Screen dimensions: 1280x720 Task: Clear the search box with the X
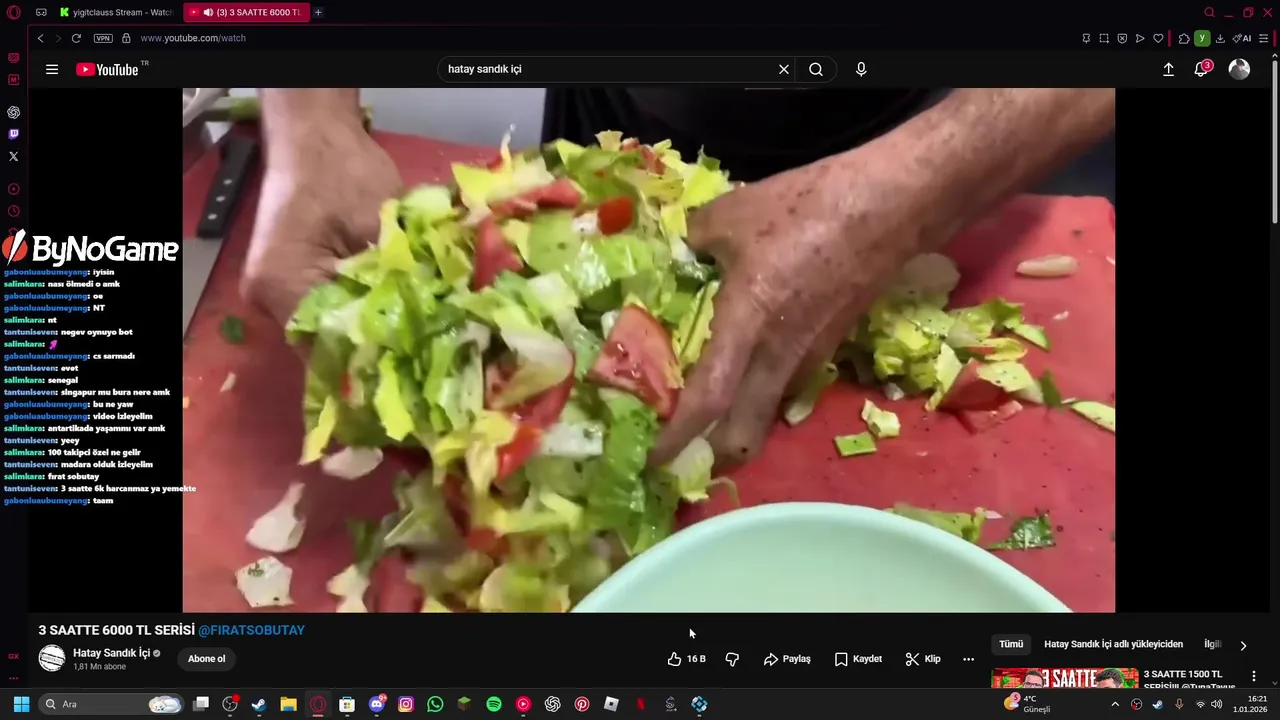tap(784, 69)
